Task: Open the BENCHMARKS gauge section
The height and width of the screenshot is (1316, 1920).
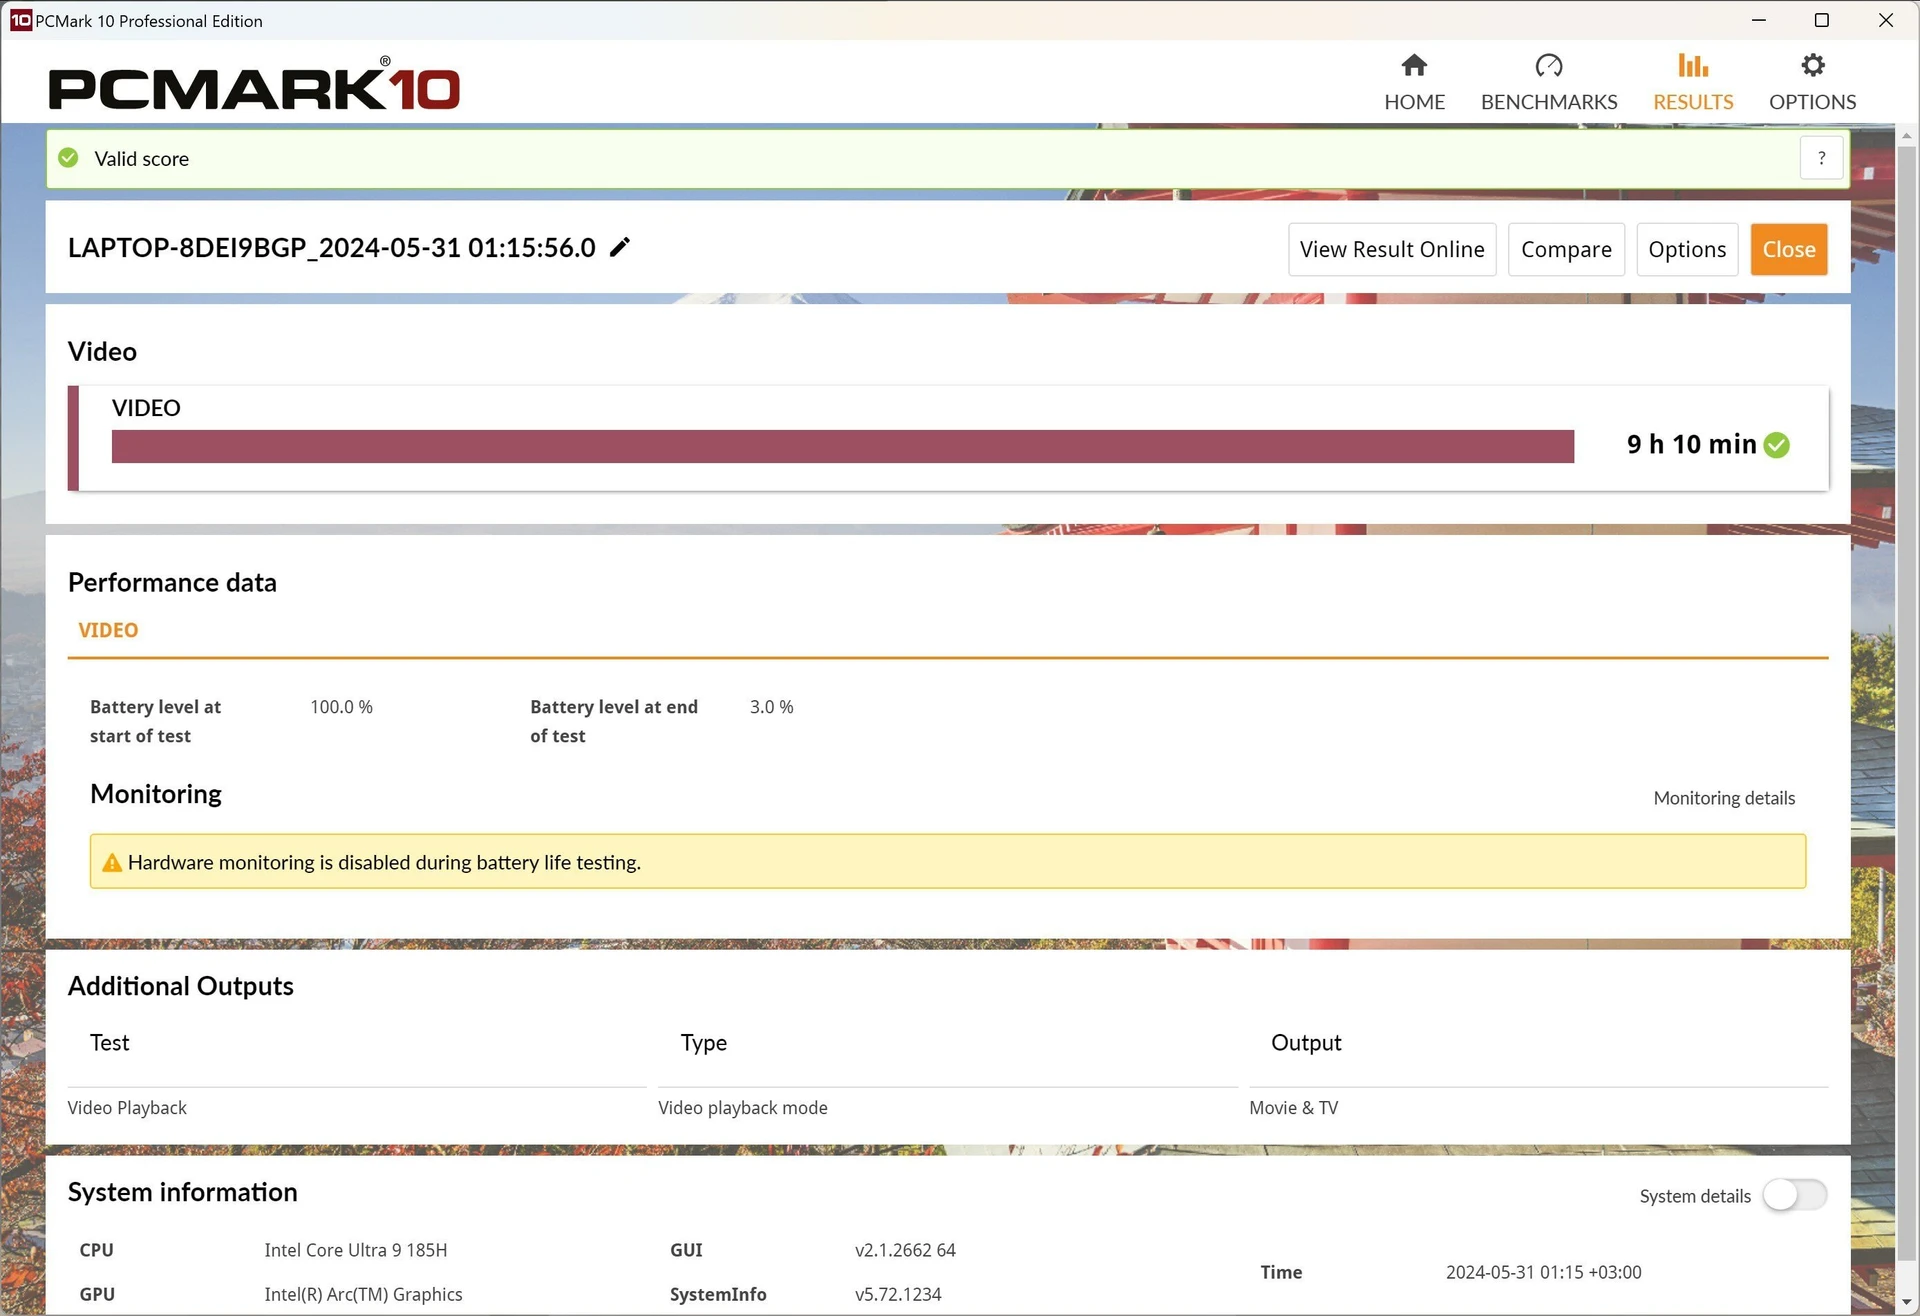Action: tap(1548, 82)
